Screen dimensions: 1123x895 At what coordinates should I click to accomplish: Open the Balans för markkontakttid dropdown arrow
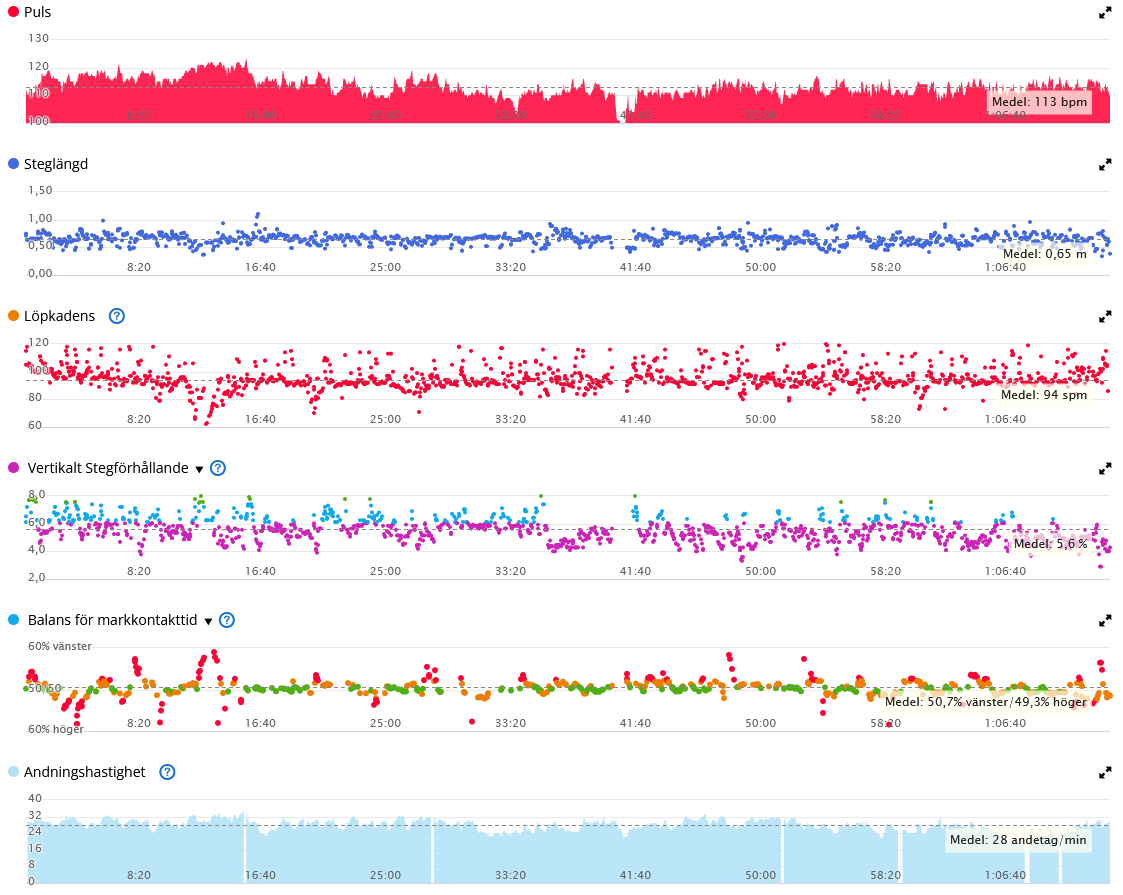point(208,621)
